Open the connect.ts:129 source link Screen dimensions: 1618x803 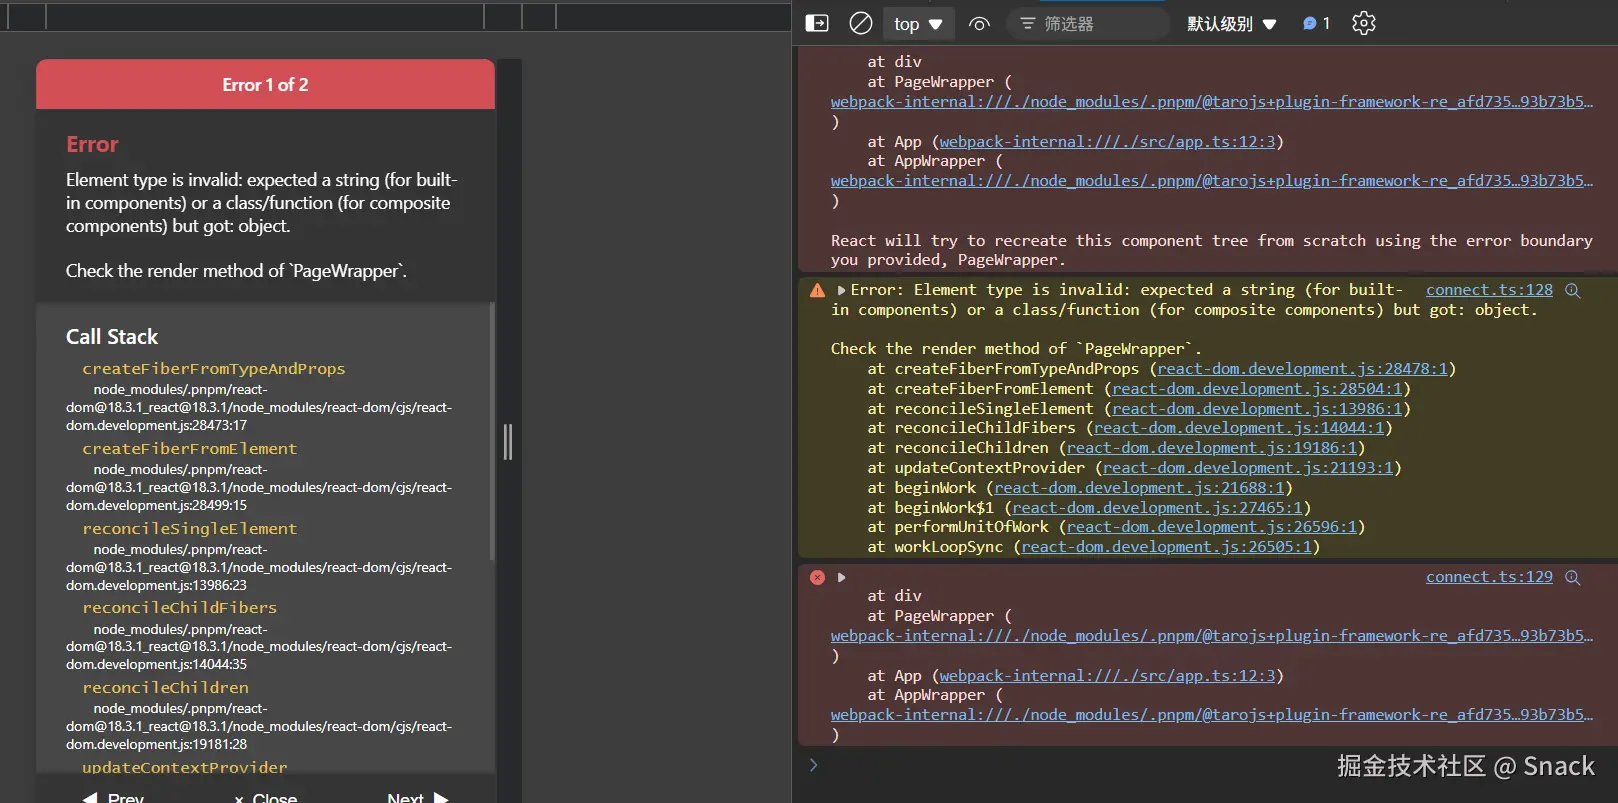coord(1489,577)
